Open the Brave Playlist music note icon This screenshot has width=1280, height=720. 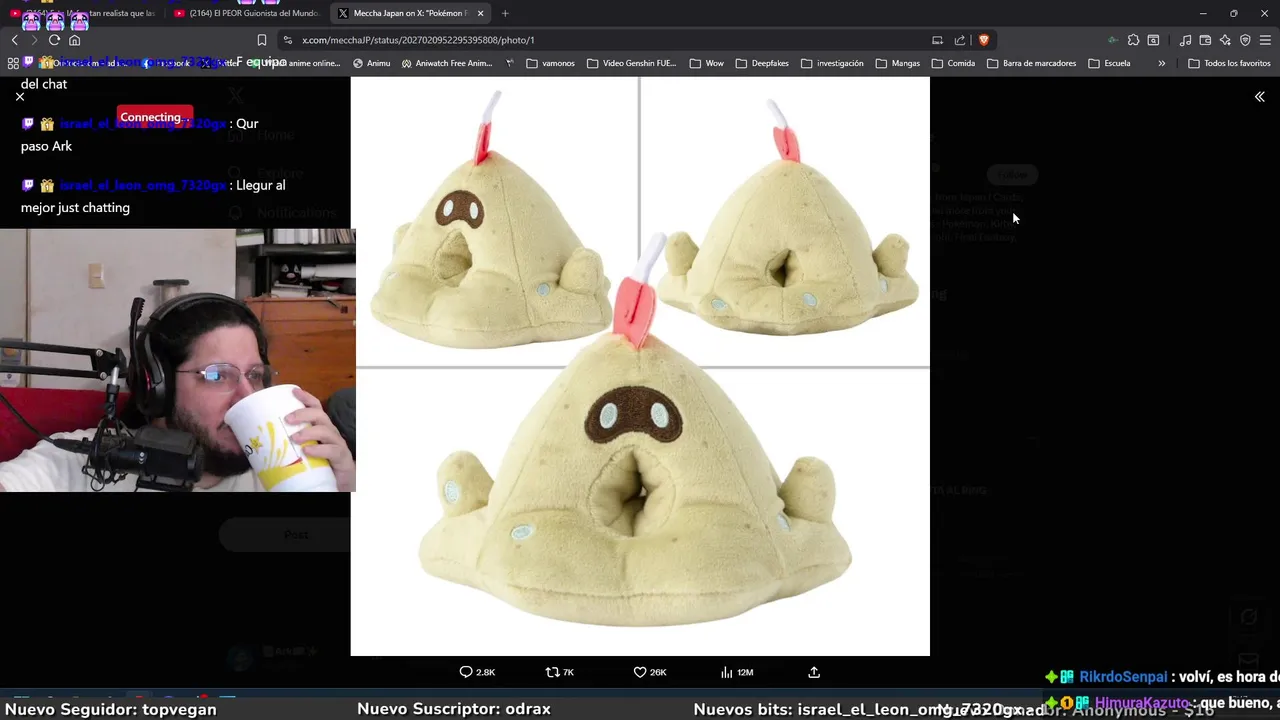coord(1185,40)
